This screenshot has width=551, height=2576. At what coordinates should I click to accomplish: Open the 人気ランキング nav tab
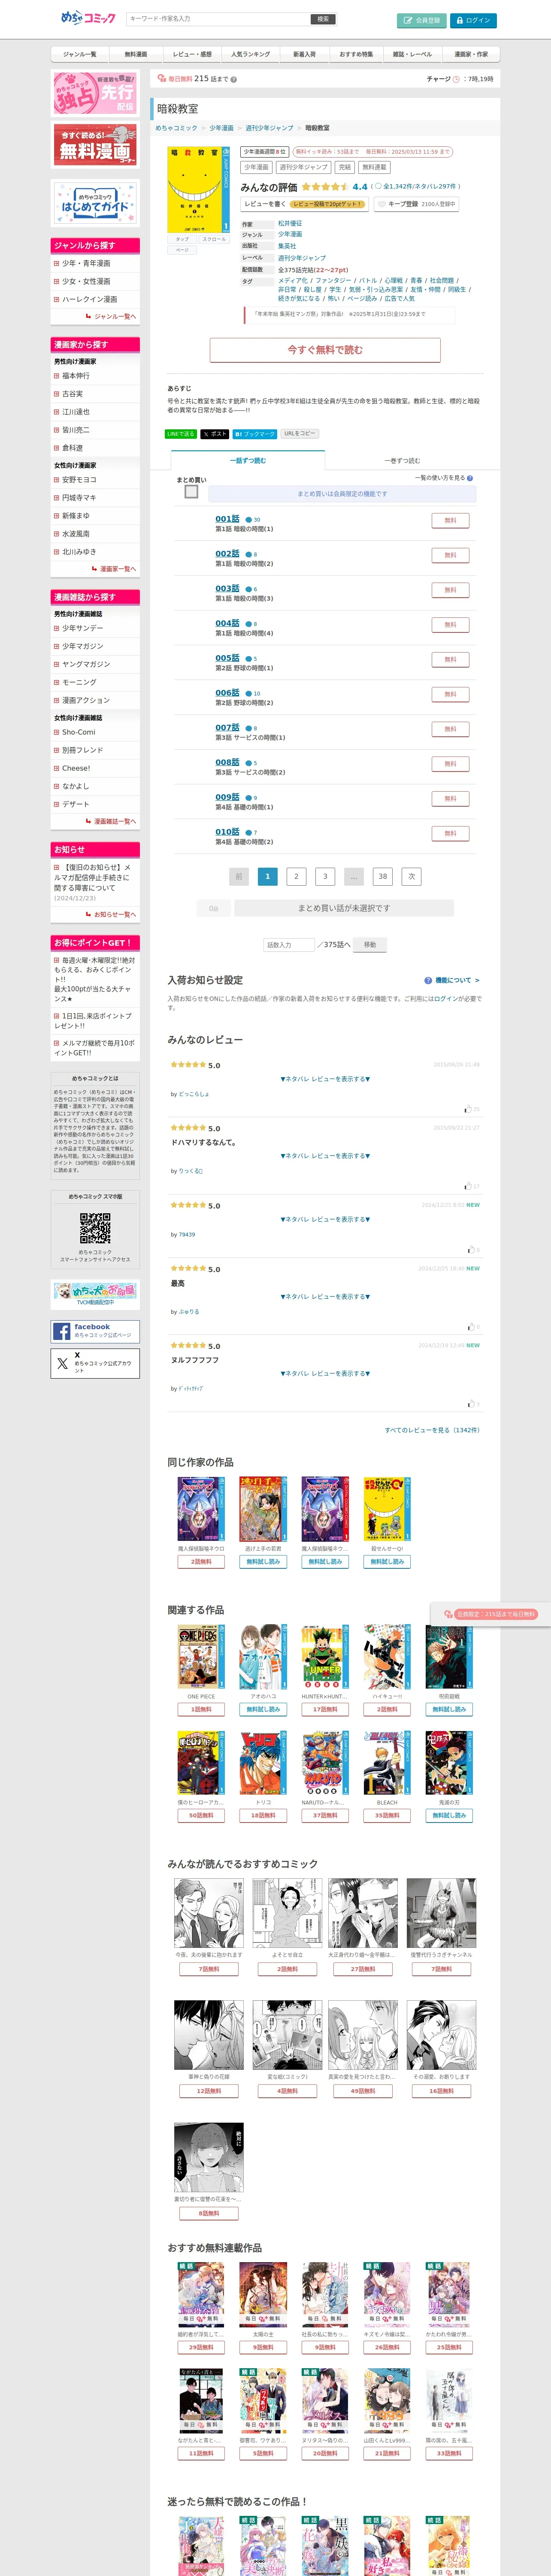tap(250, 54)
